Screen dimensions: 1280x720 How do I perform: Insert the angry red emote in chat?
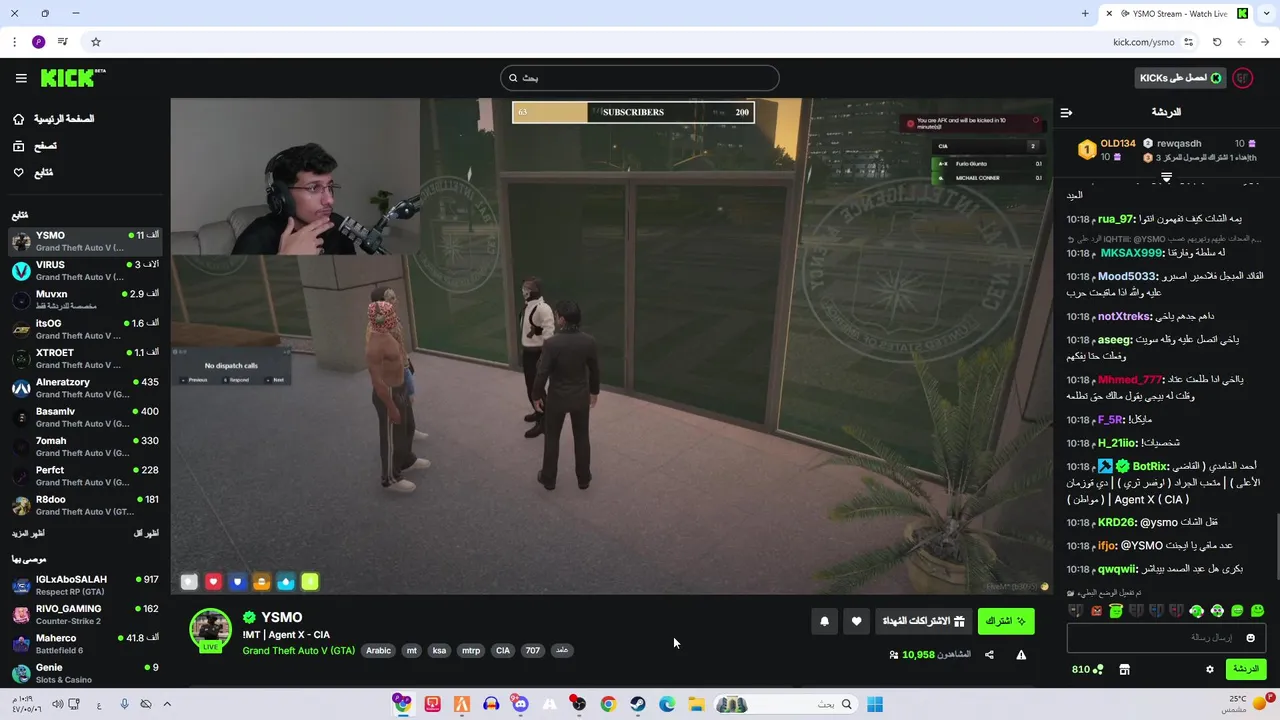1096,611
